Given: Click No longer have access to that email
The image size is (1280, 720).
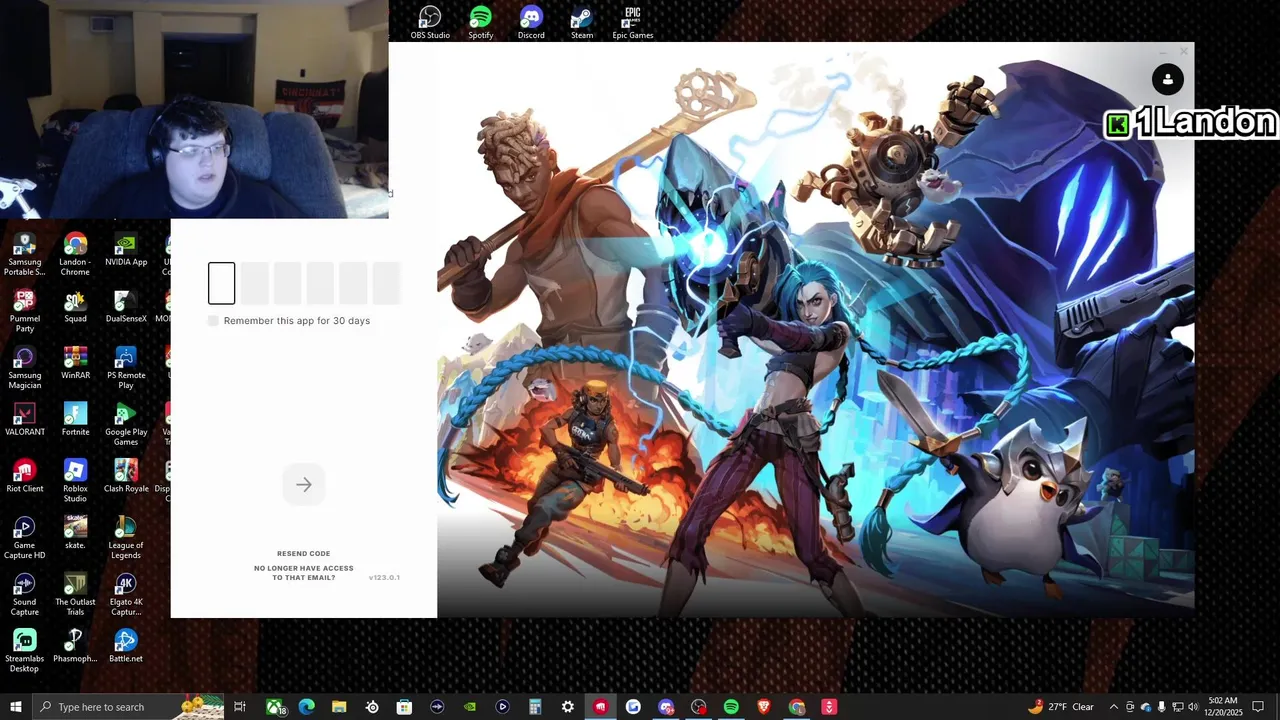Looking at the screenshot, I should tap(304, 573).
